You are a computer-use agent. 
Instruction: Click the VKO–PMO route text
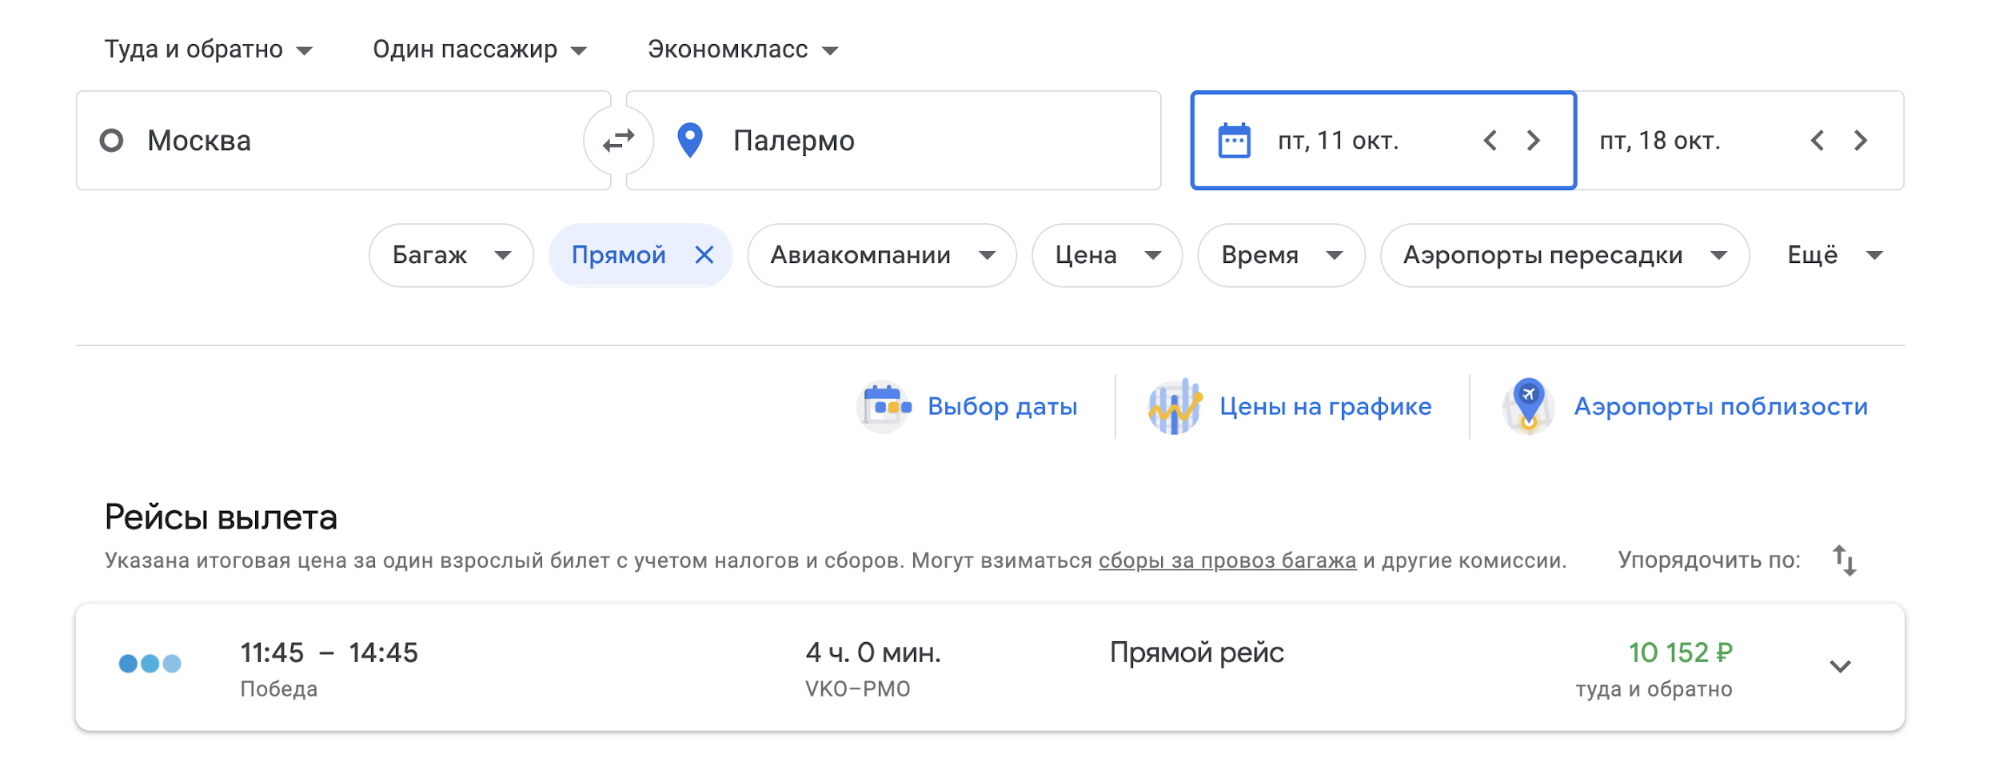[x=858, y=689]
